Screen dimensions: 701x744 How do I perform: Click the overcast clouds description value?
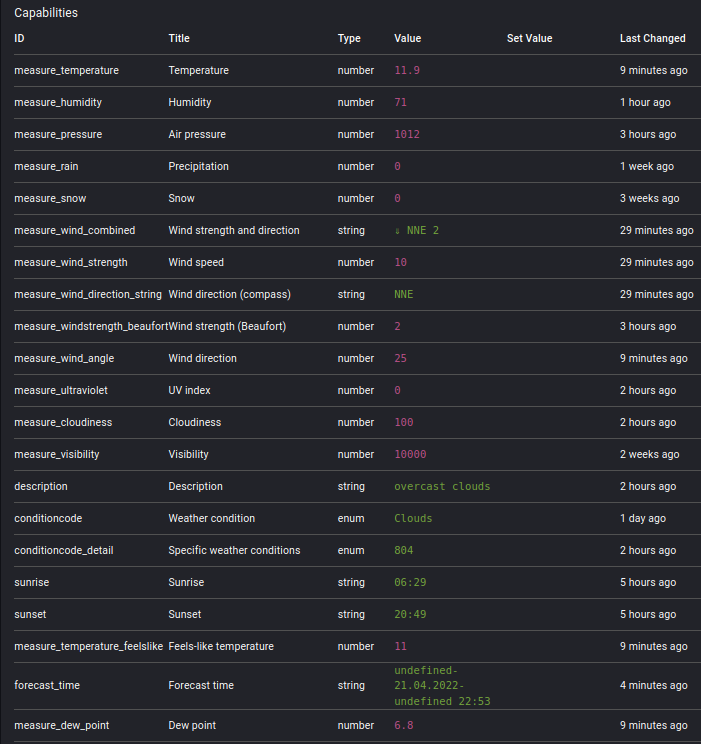(x=442, y=486)
